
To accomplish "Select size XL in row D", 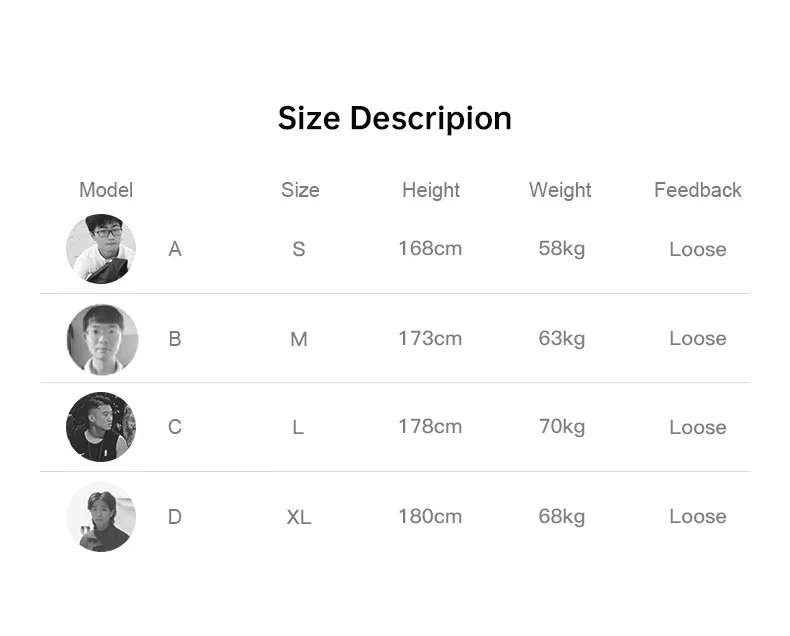I will coord(299,517).
